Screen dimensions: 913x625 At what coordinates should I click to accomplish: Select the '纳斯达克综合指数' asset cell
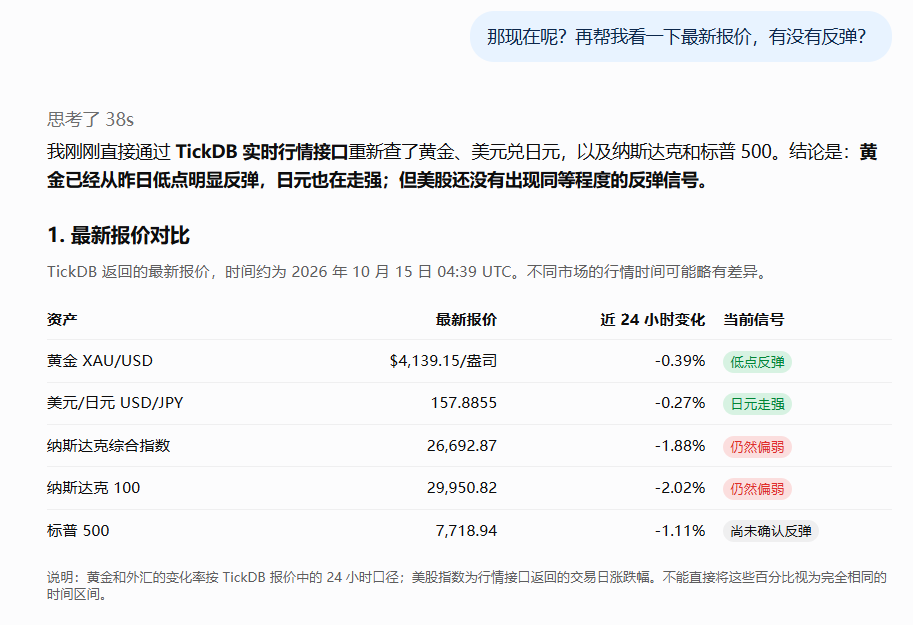point(108,446)
